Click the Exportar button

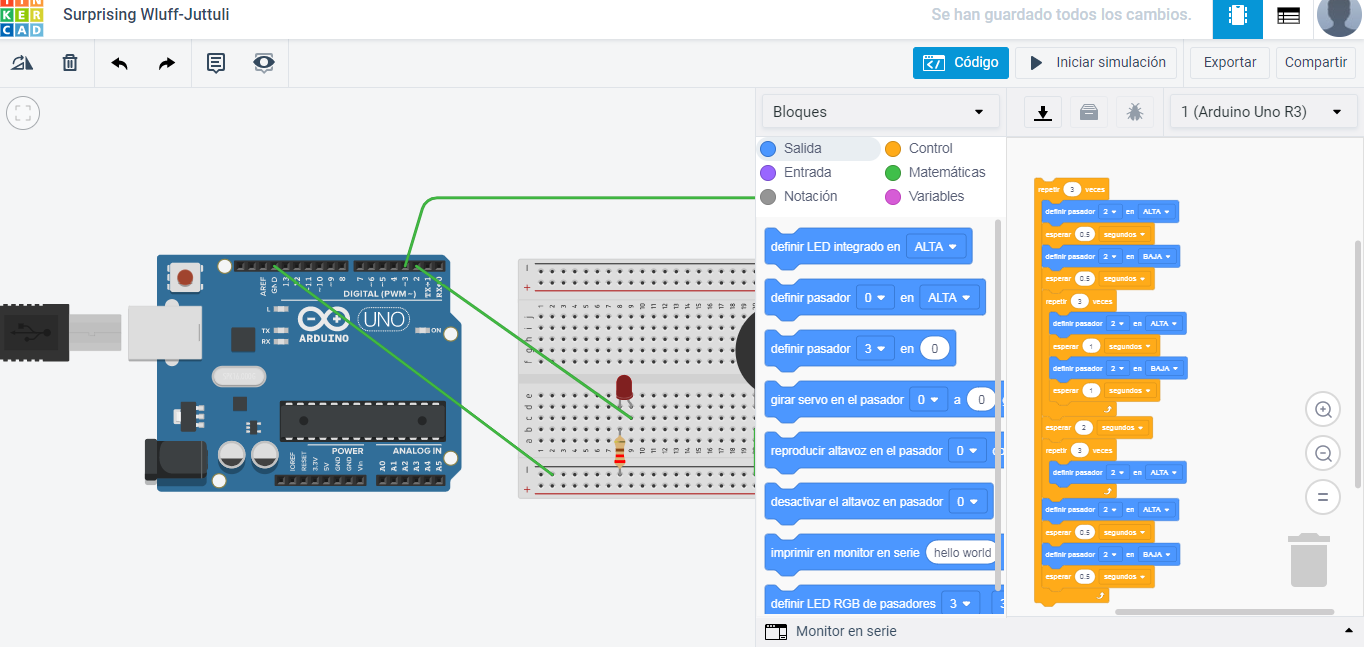(x=1230, y=62)
